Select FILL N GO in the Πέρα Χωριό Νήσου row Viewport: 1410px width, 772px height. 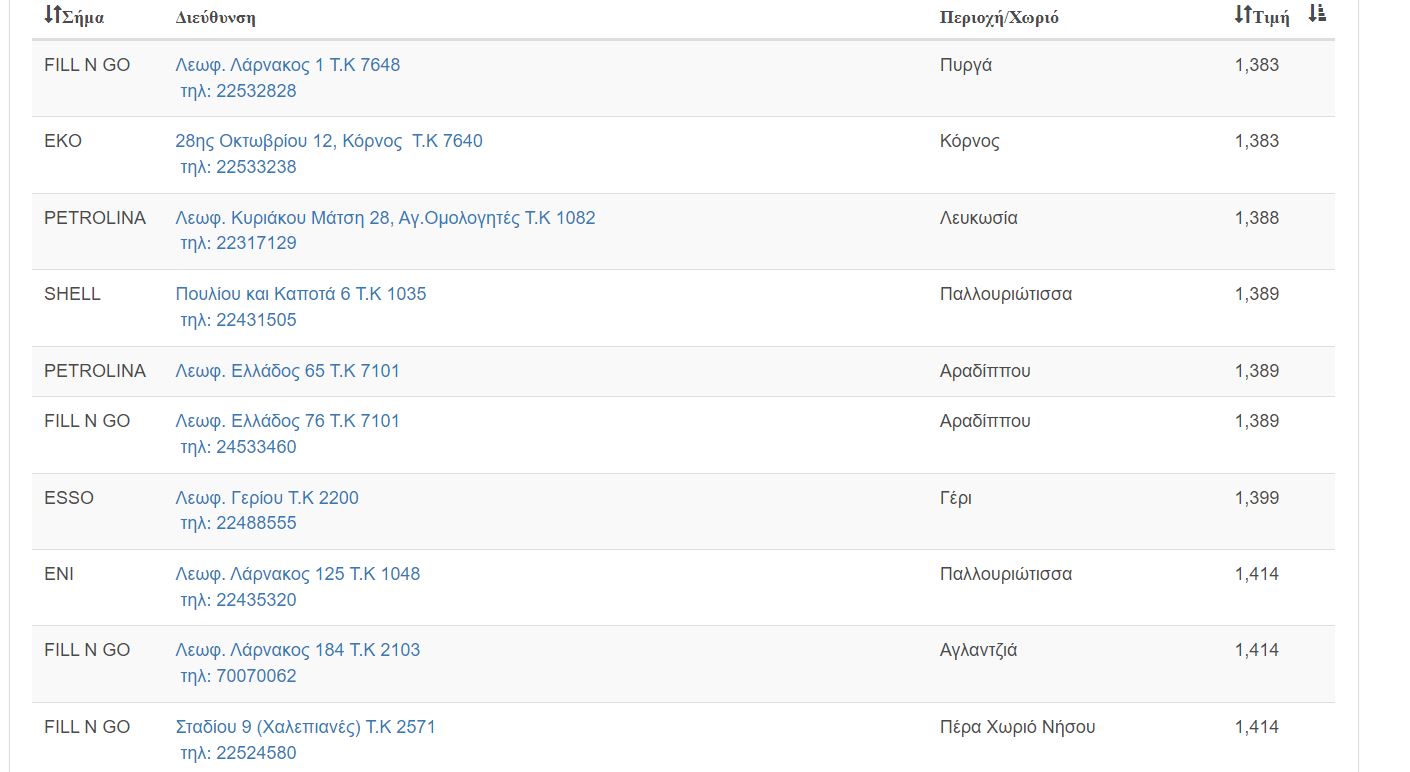(87, 727)
